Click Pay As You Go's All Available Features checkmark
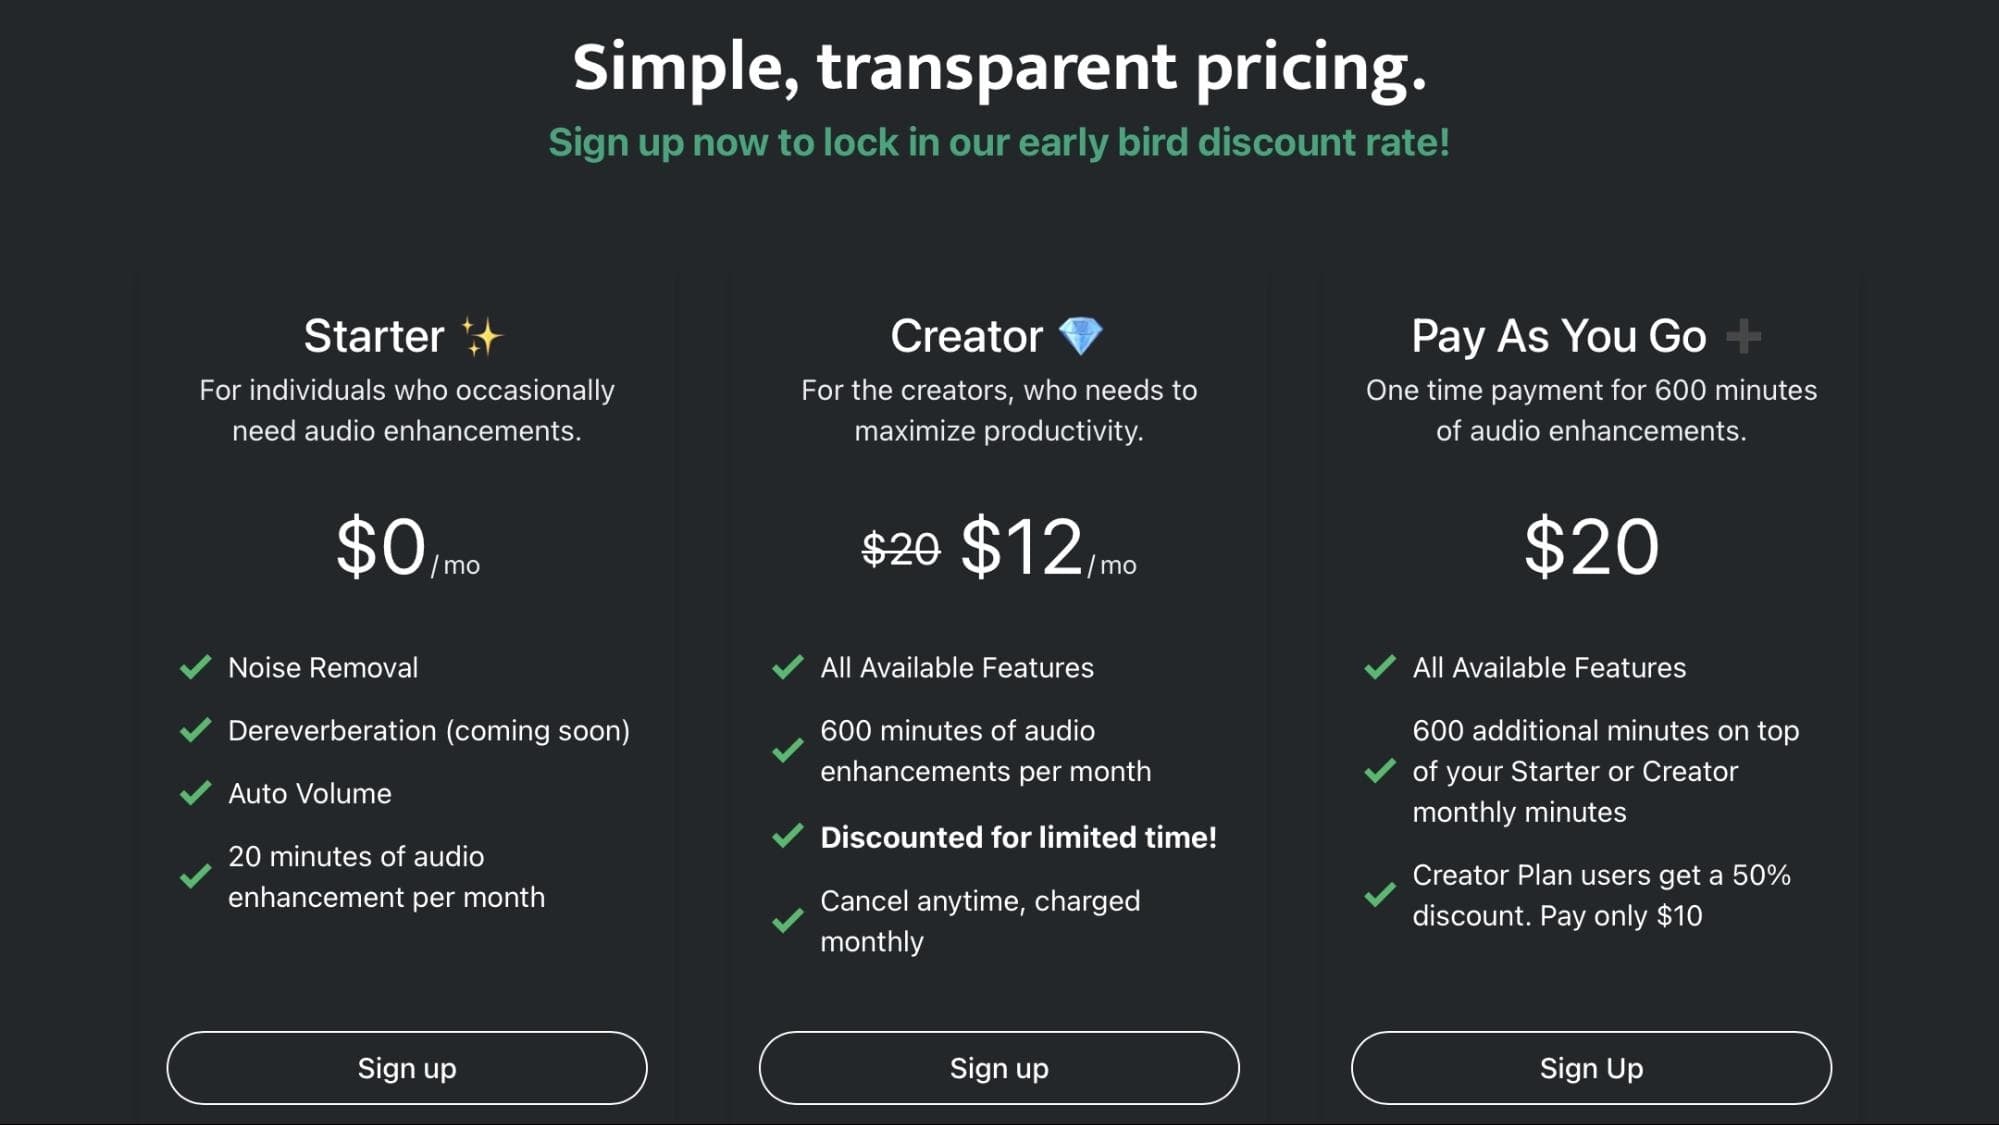This screenshot has width=1999, height=1125. coord(1380,667)
